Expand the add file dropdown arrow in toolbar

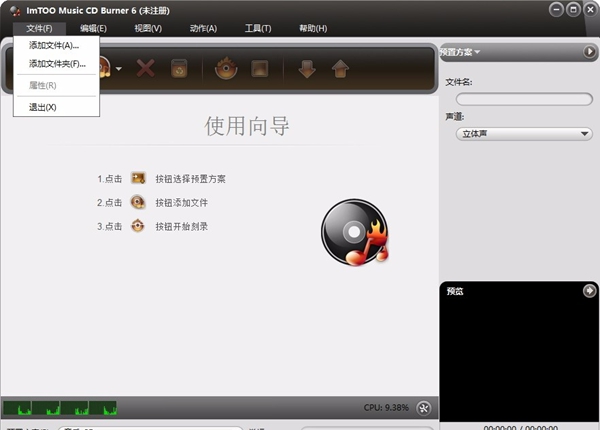119,69
